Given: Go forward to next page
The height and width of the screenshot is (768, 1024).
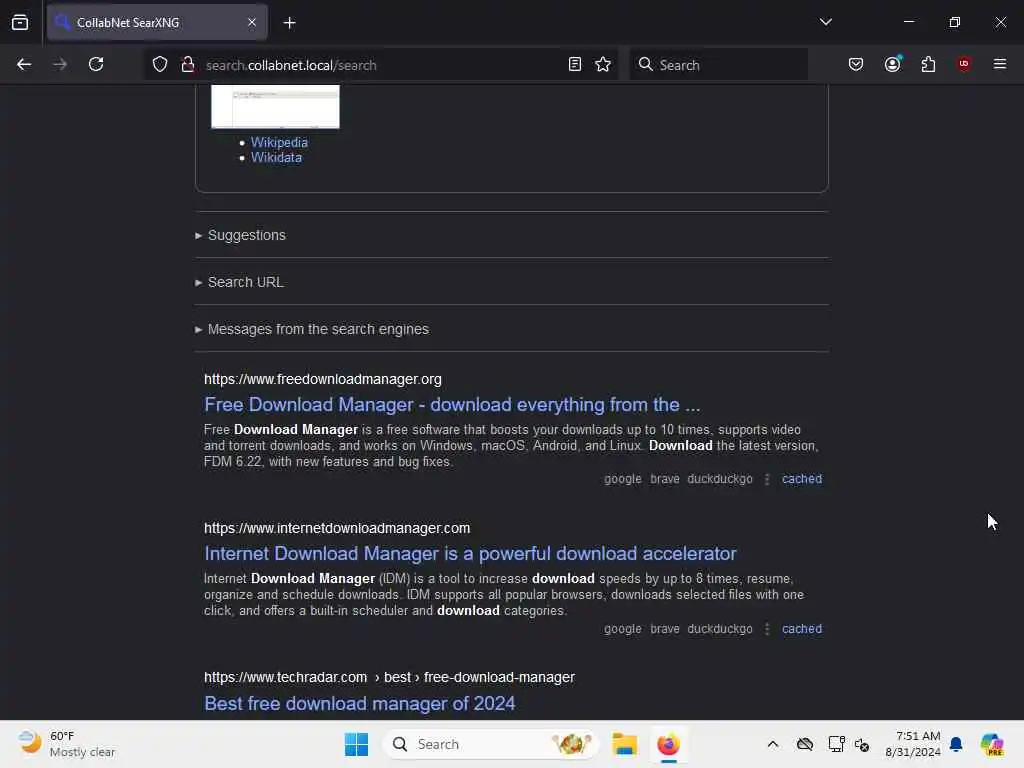Looking at the screenshot, I should point(60,65).
